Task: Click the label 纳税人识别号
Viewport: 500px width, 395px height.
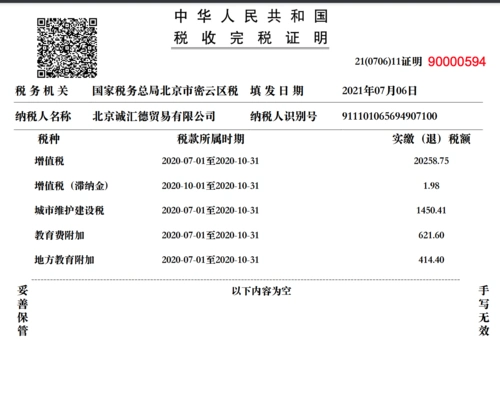Action: pyautogui.click(x=283, y=116)
